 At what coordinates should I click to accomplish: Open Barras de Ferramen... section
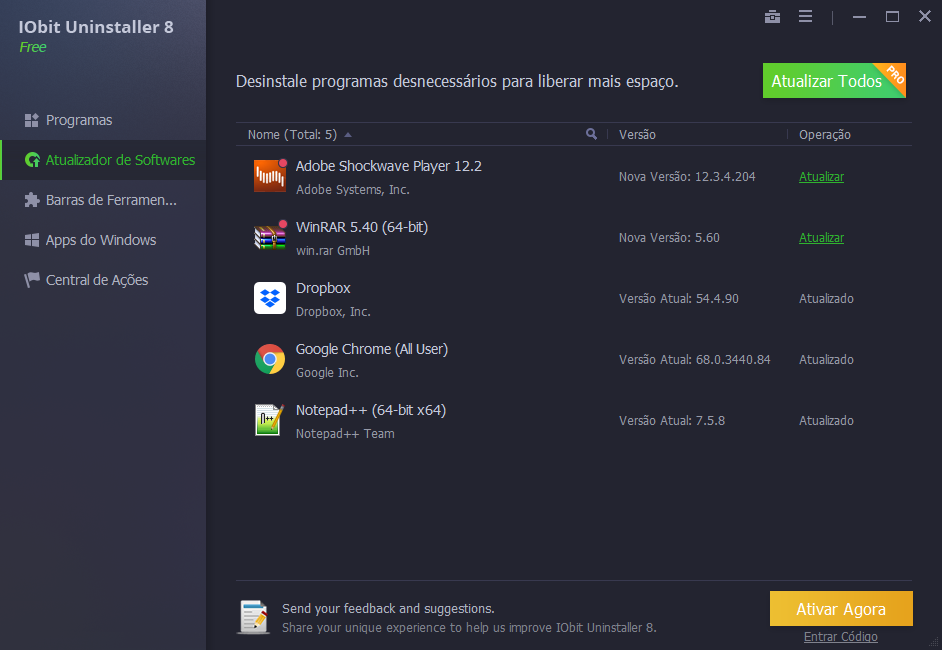click(103, 200)
